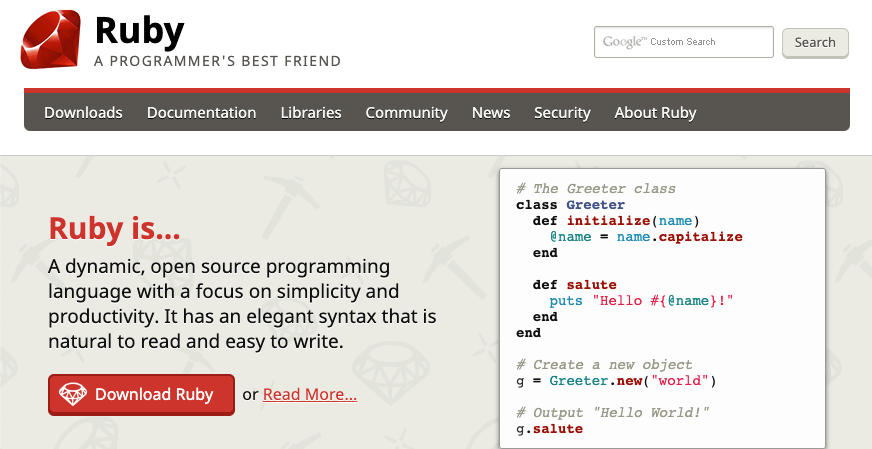Viewport: 872px width, 449px height.
Task: Follow the Read More... link
Action: [x=310, y=394]
